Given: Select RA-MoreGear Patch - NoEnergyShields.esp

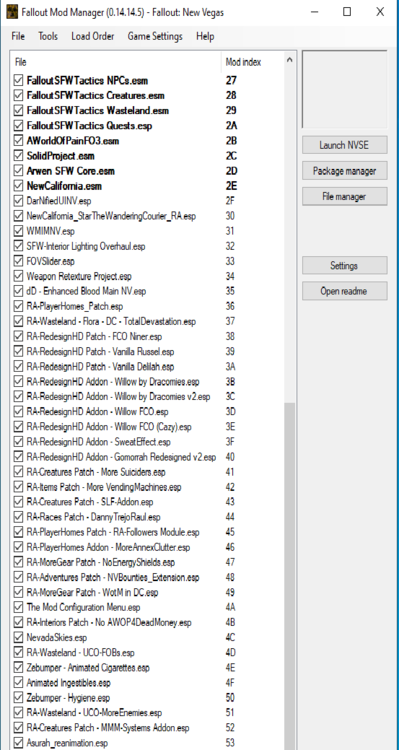Looking at the screenshot, I should point(100,562).
